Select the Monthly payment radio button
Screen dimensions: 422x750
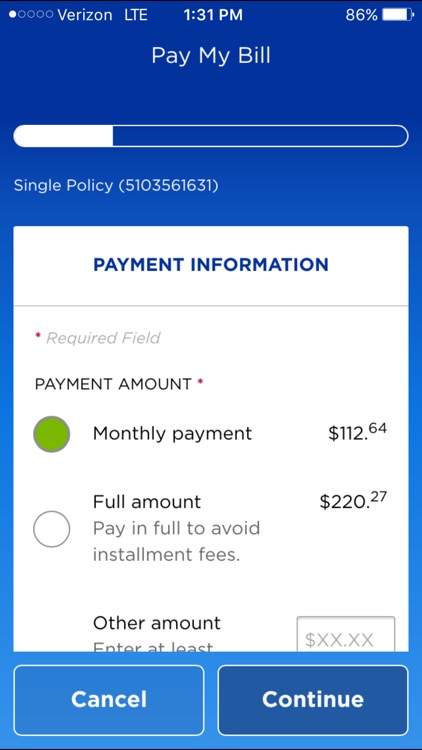(52, 434)
